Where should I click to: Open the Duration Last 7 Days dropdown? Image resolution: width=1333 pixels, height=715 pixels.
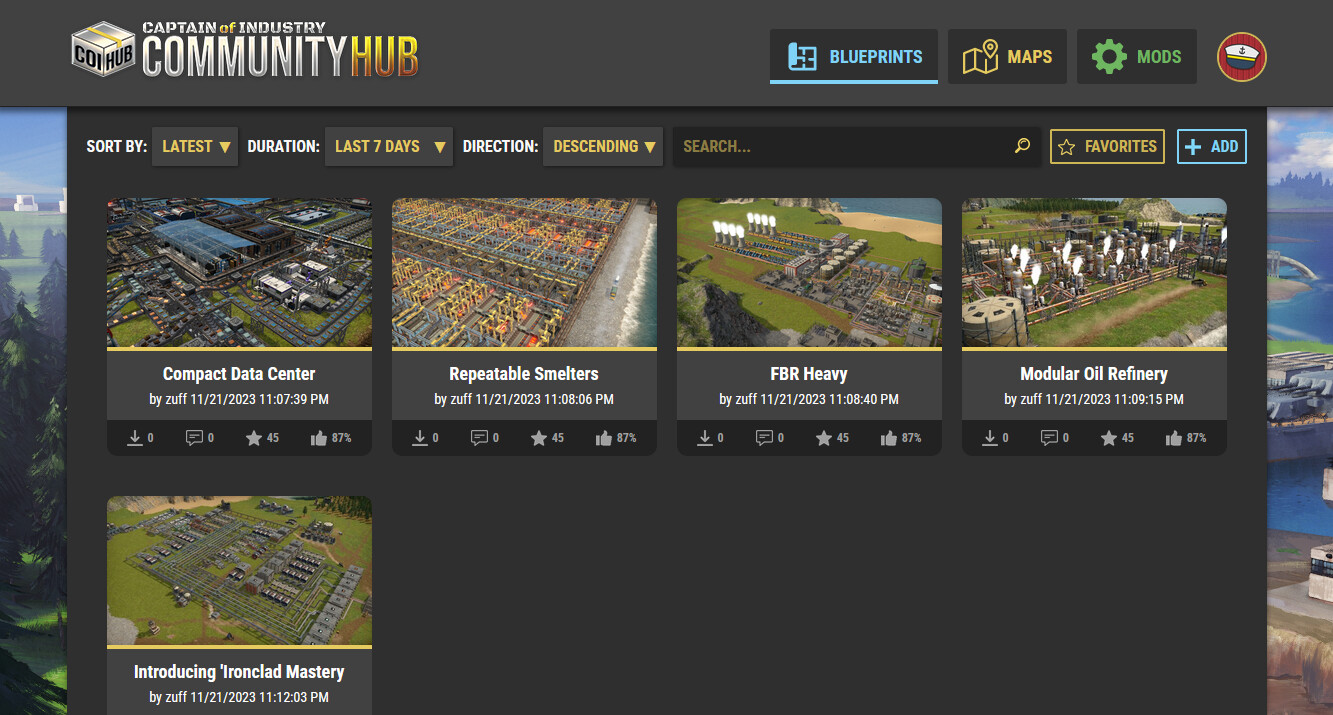click(389, 146)
